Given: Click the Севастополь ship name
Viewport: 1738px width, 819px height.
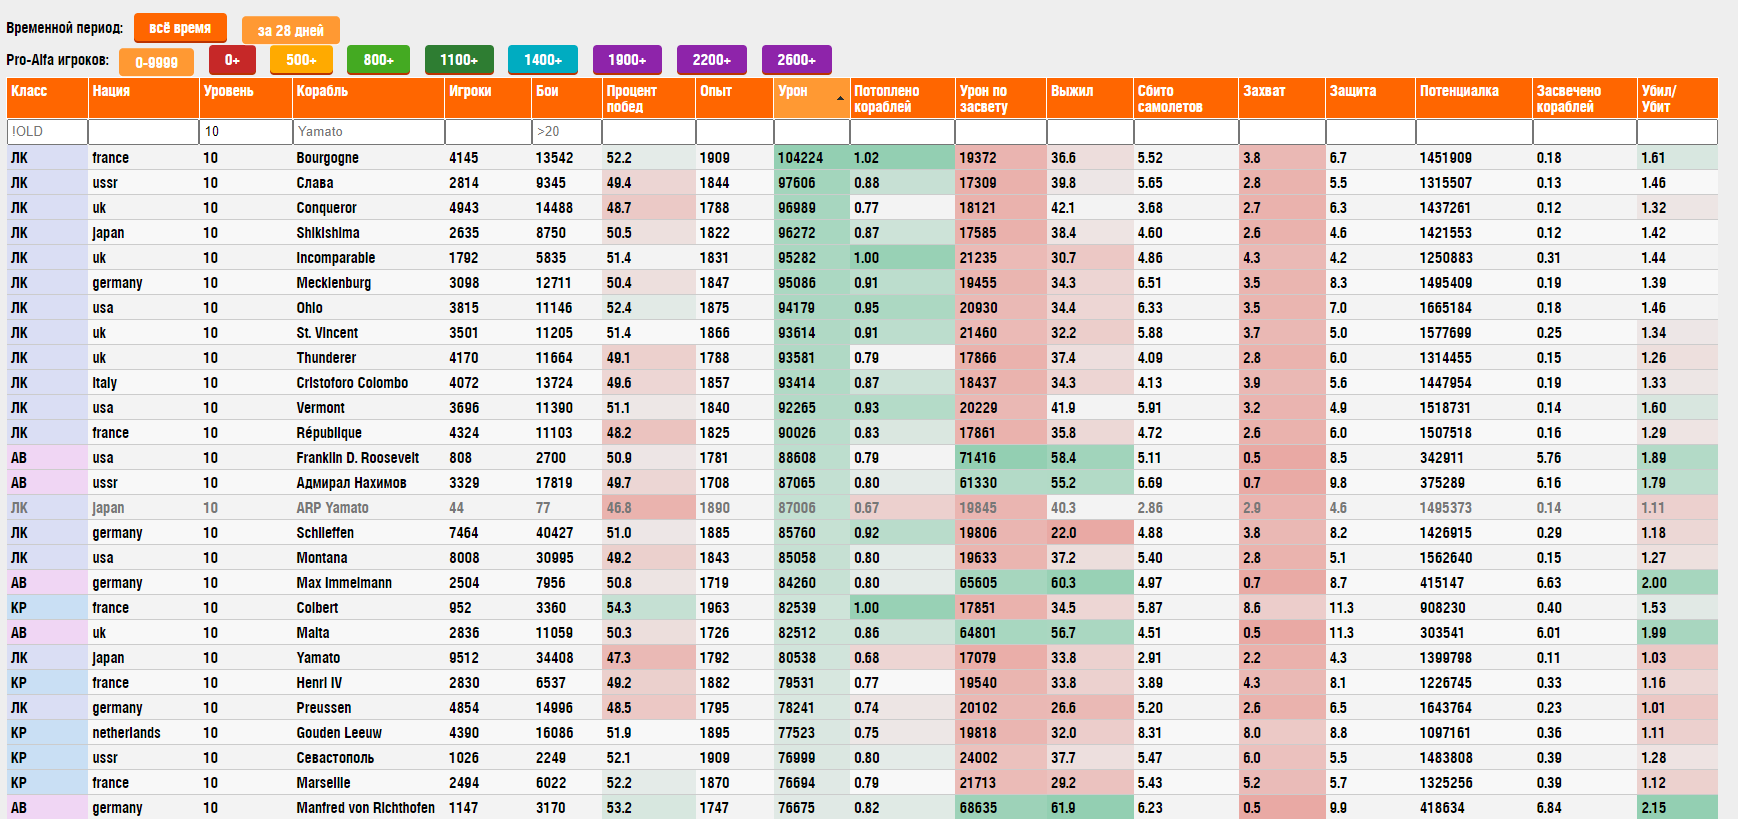Looking at the screenshot, I should tap(335, 758).
